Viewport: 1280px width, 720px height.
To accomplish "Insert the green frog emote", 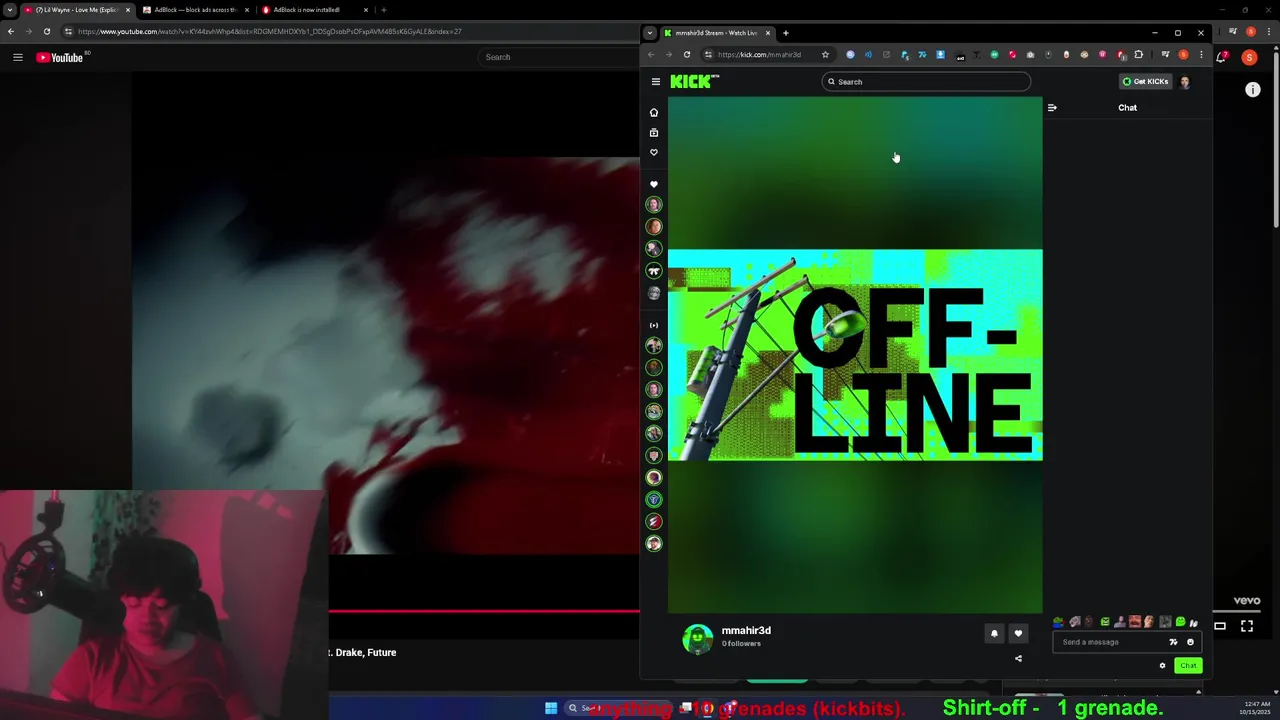I will [1059, 622].
